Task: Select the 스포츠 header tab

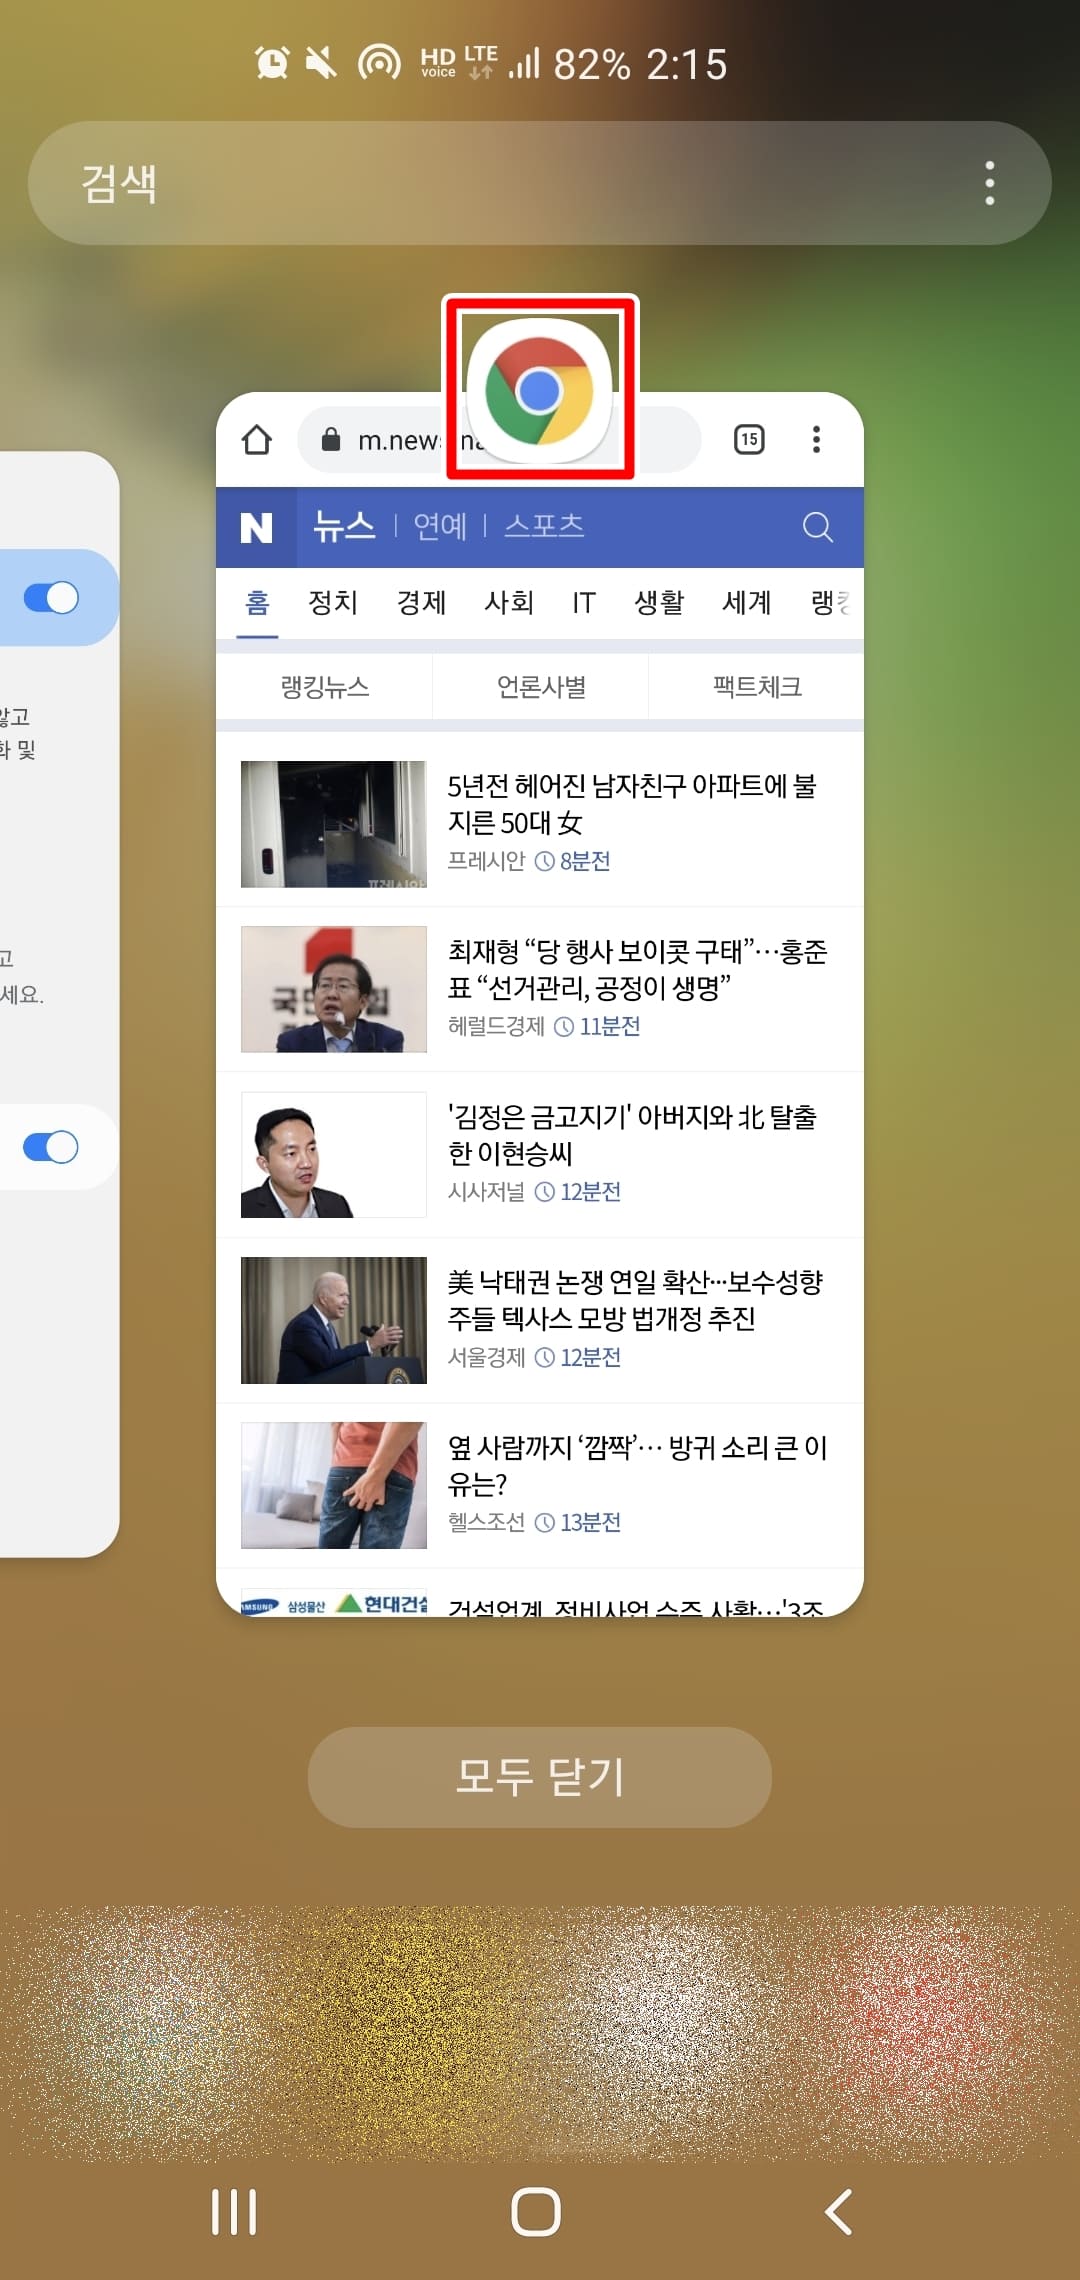Action: tap(544, 526)
